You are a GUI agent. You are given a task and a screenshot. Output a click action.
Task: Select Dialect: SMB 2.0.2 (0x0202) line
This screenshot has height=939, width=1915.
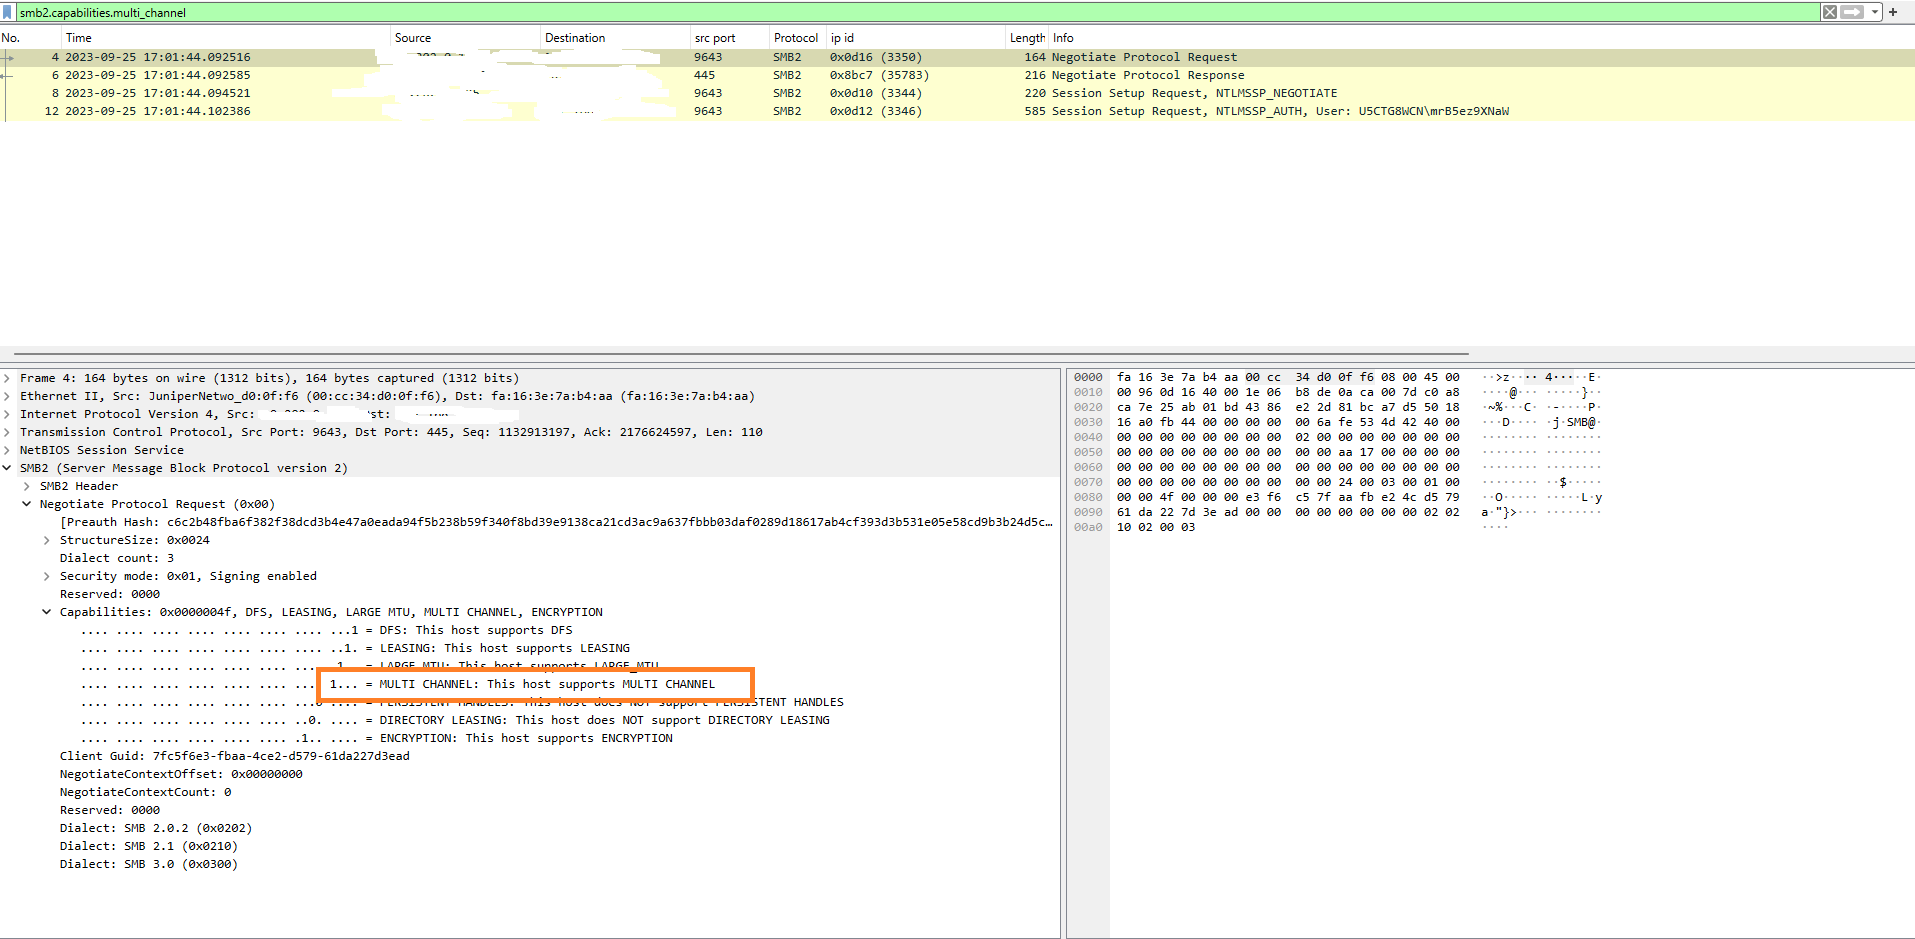[x=156, y=828]
